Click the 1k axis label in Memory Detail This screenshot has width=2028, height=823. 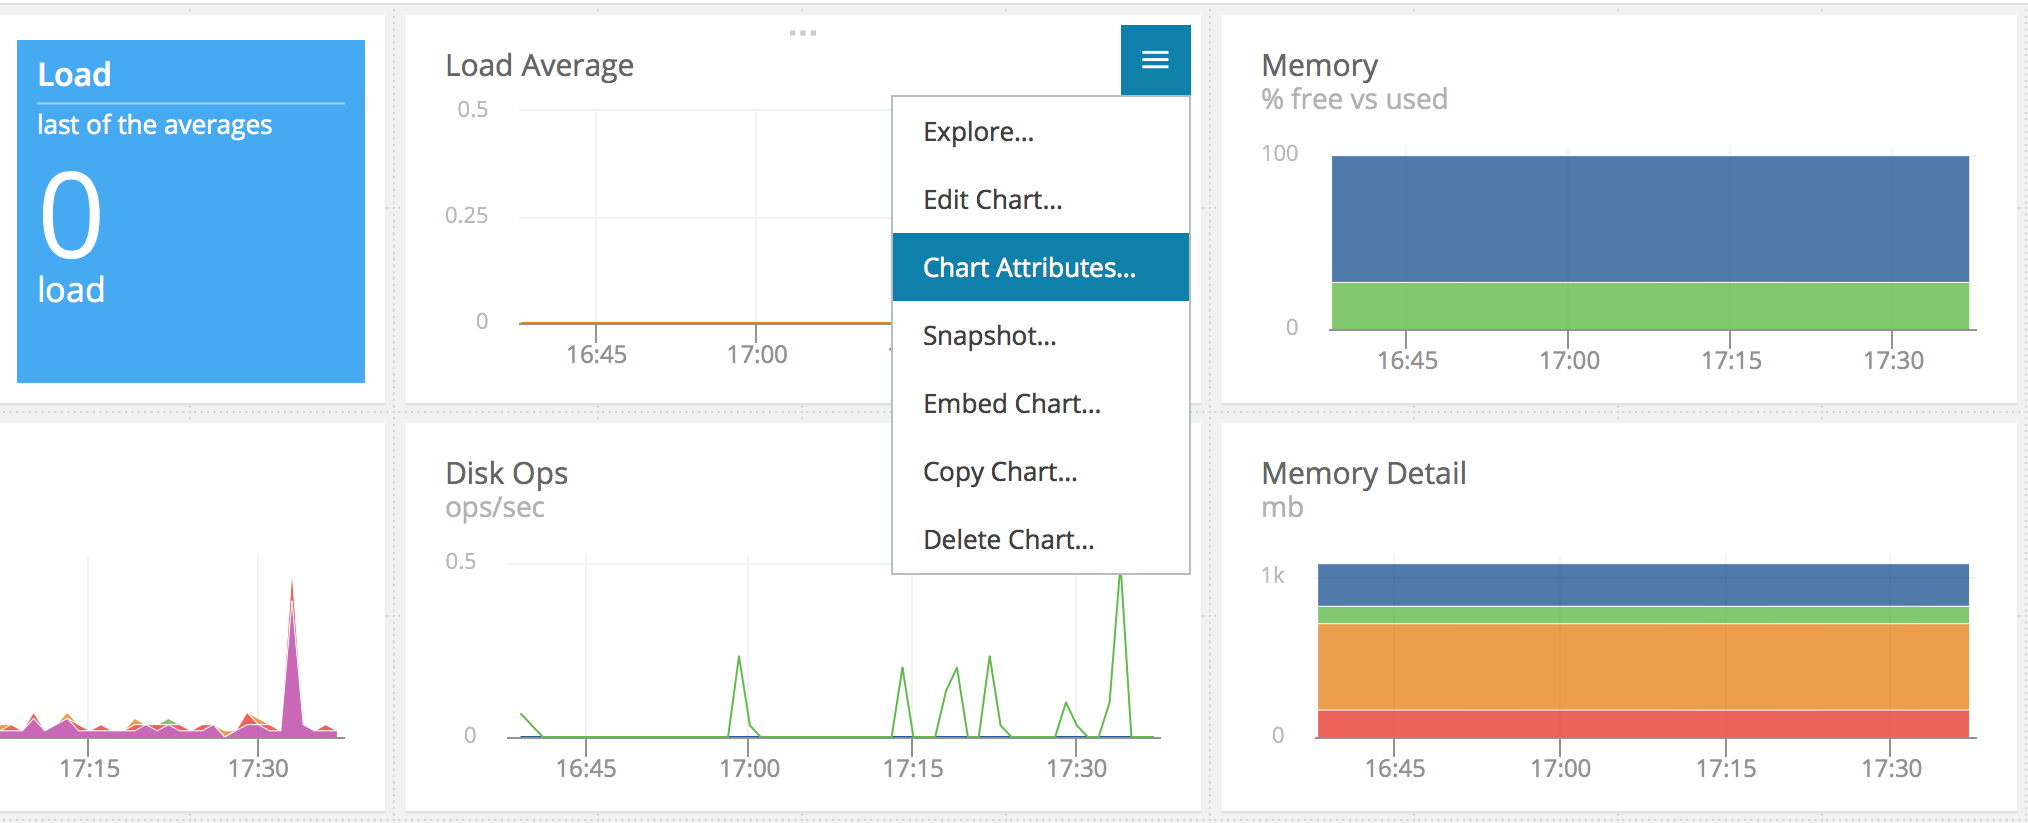point(1272,575)
